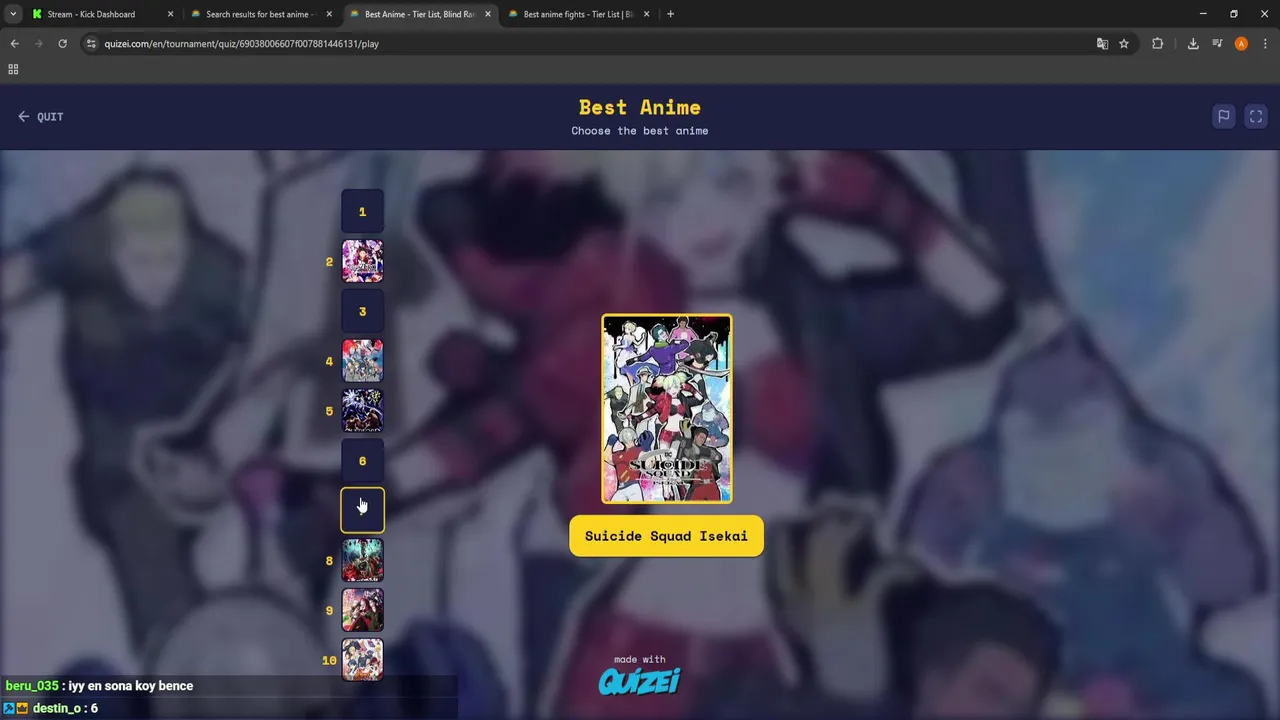This screenshot has height=720, width=1280.
Task: Close the Stream - Kick Dashboard tab
Action: 170,14
